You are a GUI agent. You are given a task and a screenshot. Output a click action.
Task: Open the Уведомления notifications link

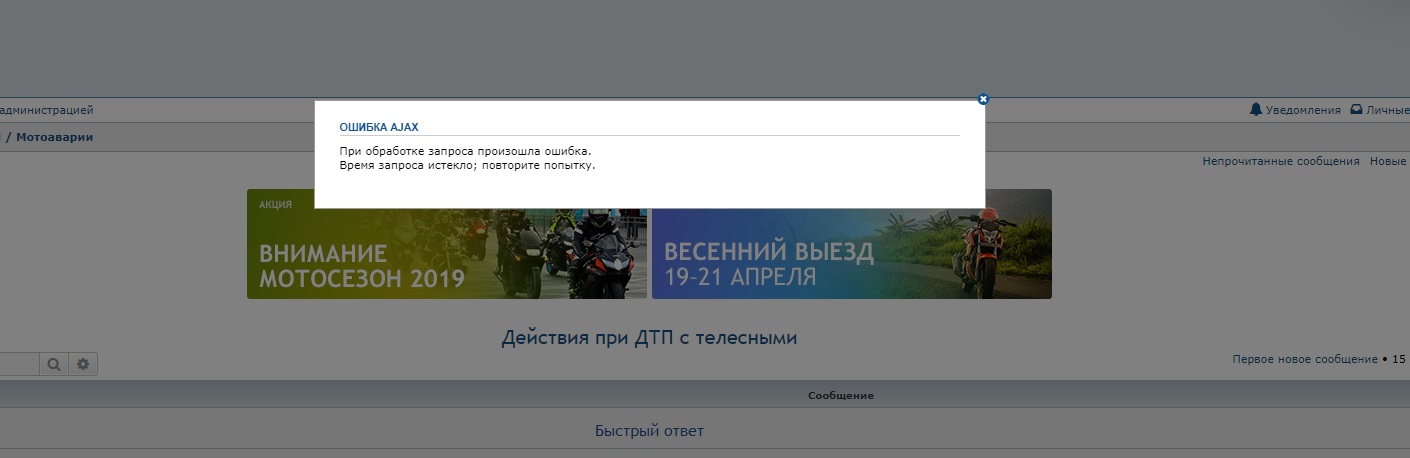1302,110
